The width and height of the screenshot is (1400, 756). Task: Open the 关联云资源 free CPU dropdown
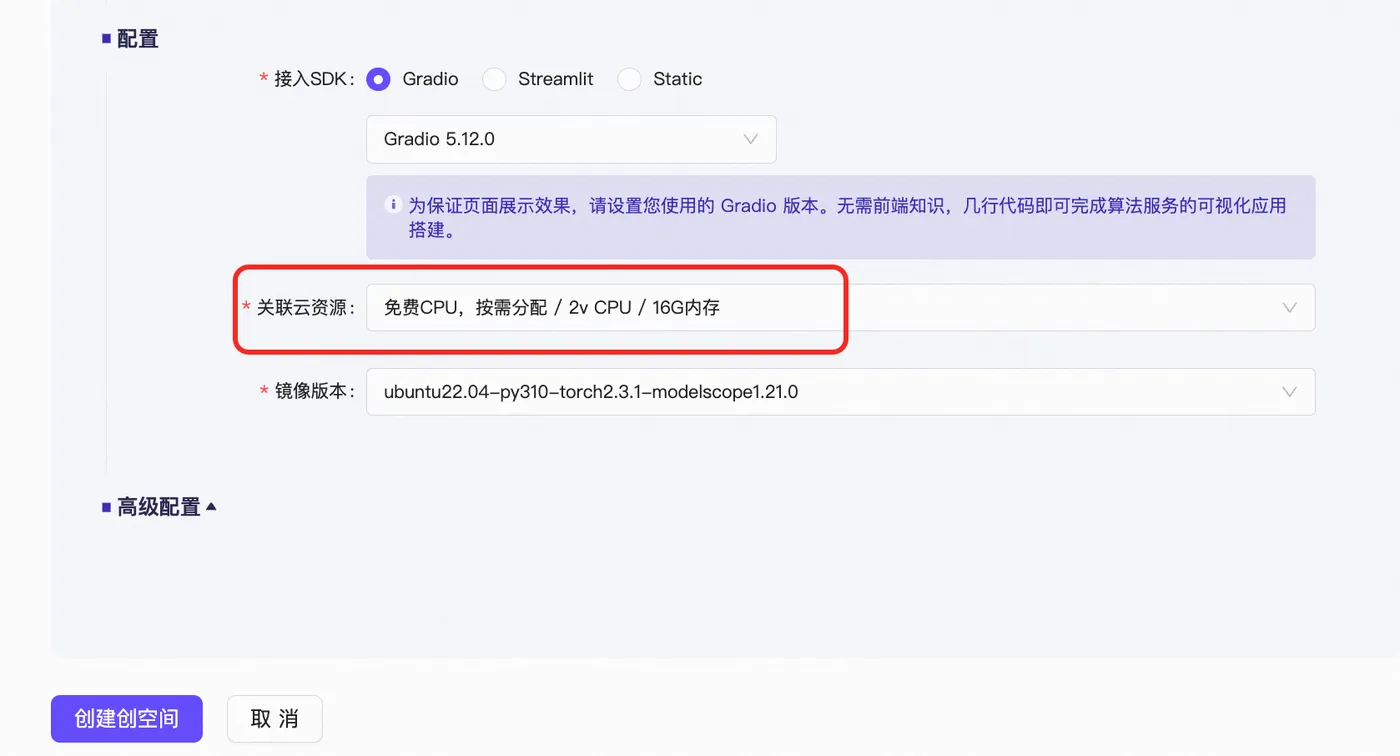tap(840, 308)
